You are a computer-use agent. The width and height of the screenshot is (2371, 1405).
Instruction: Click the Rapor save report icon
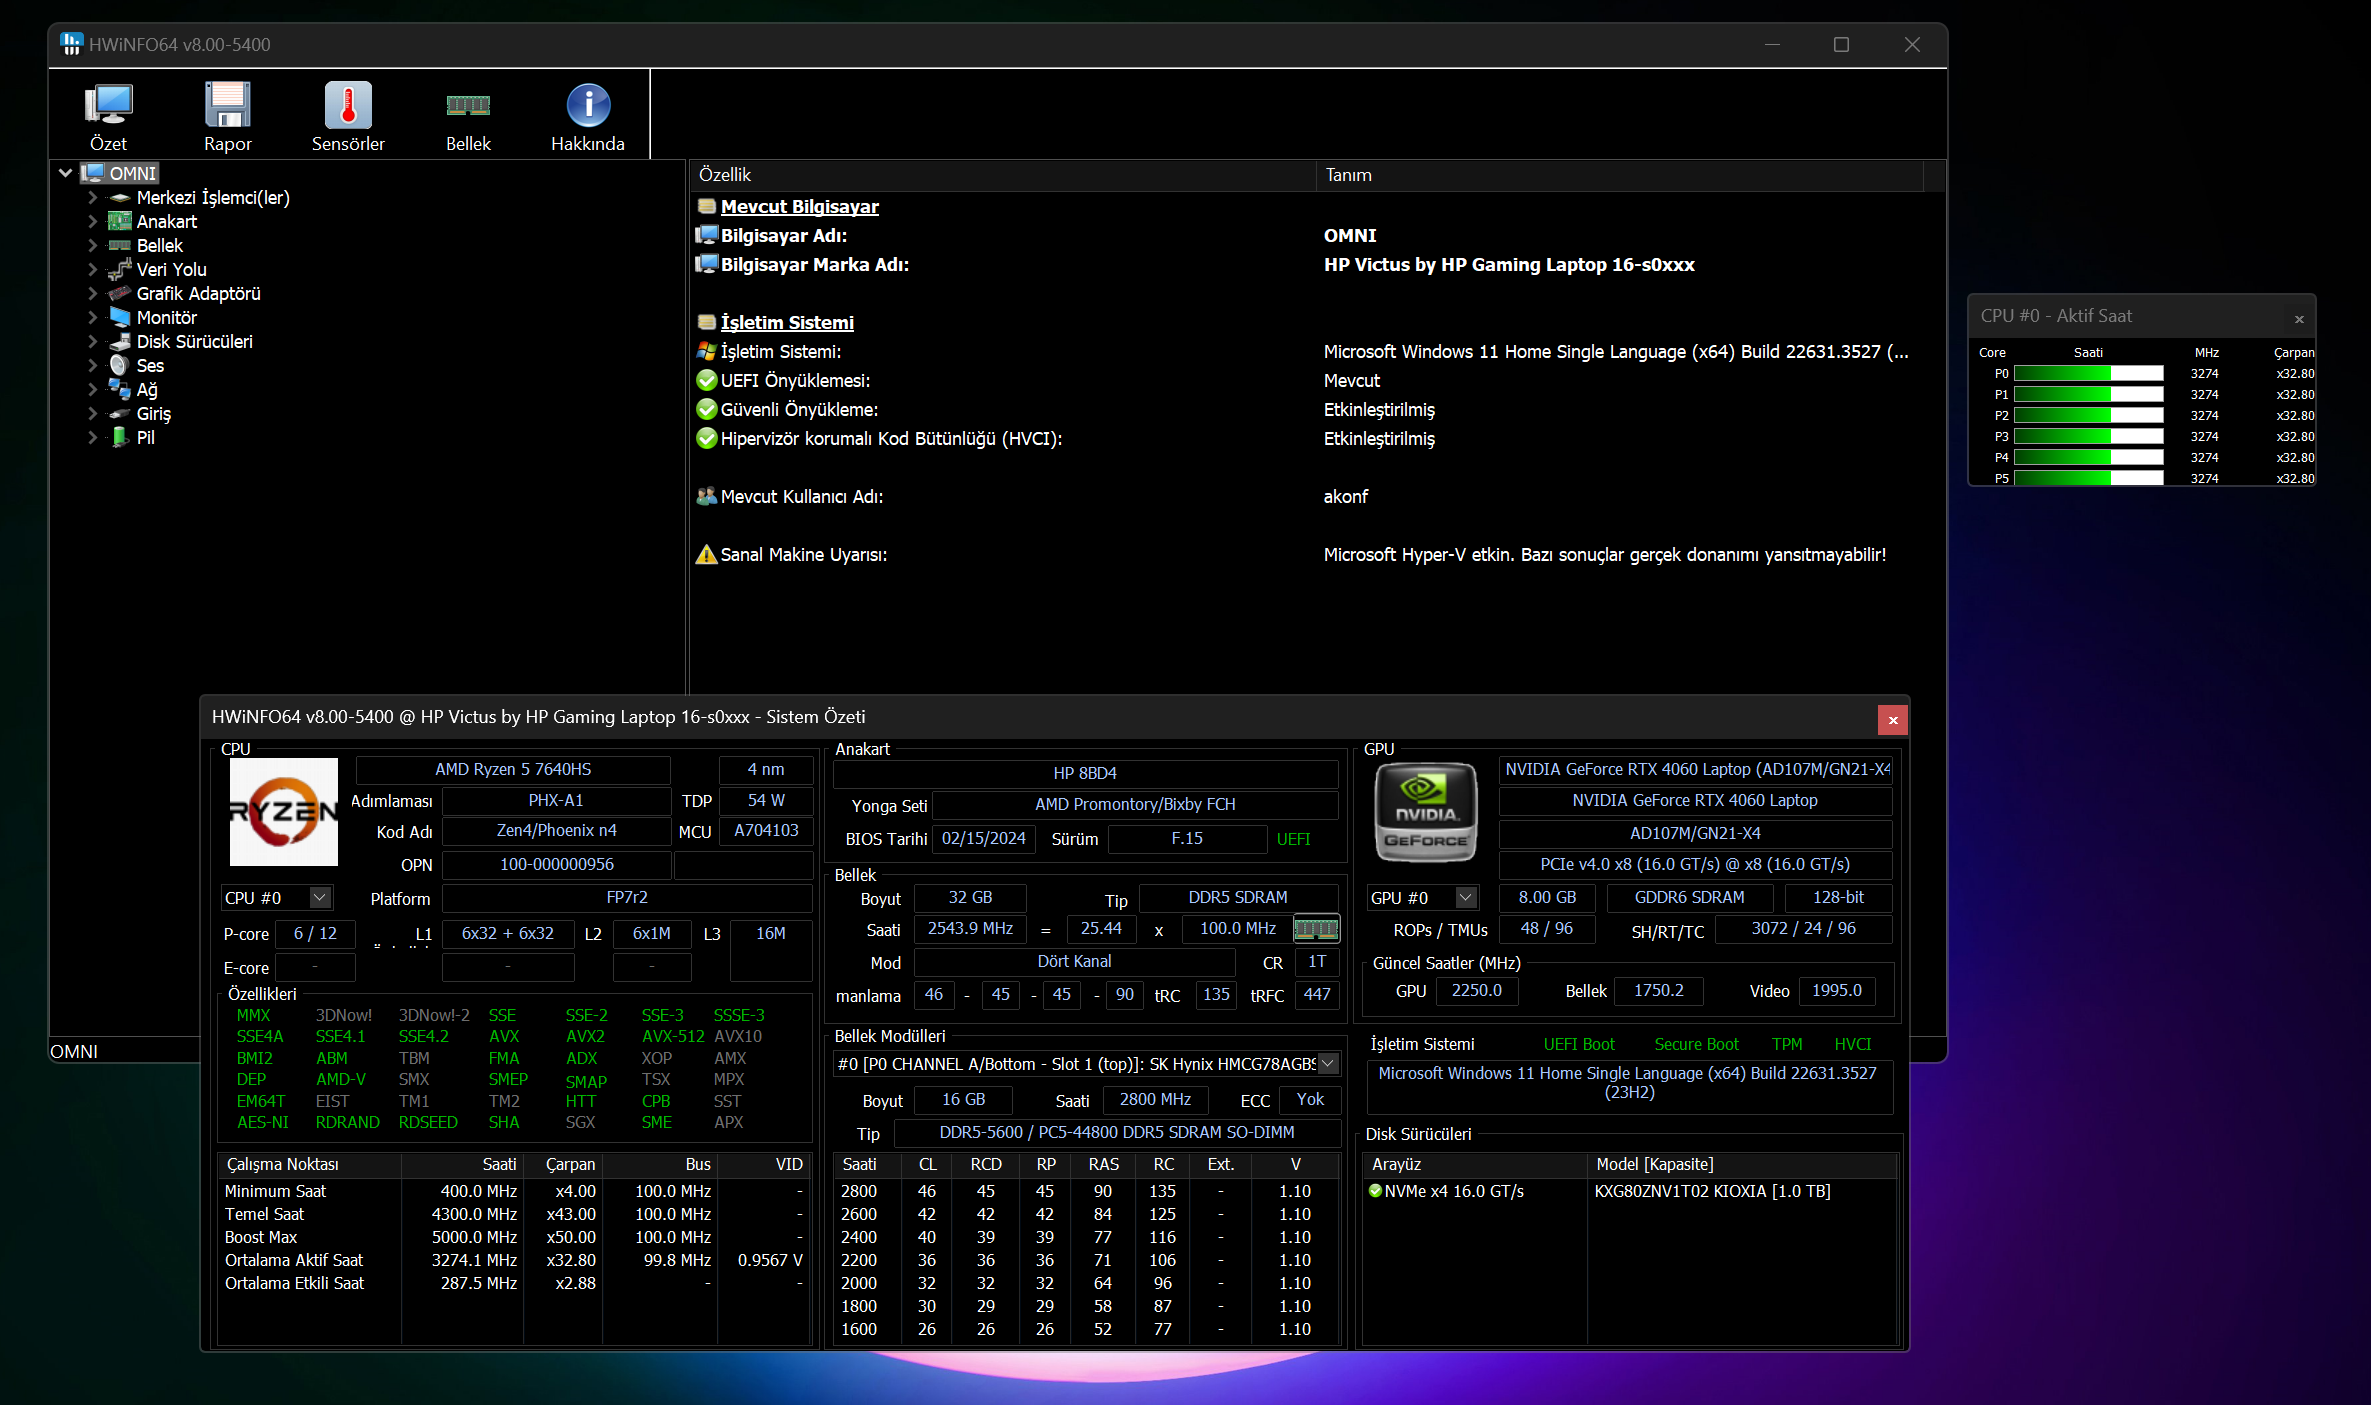point(228,105)
